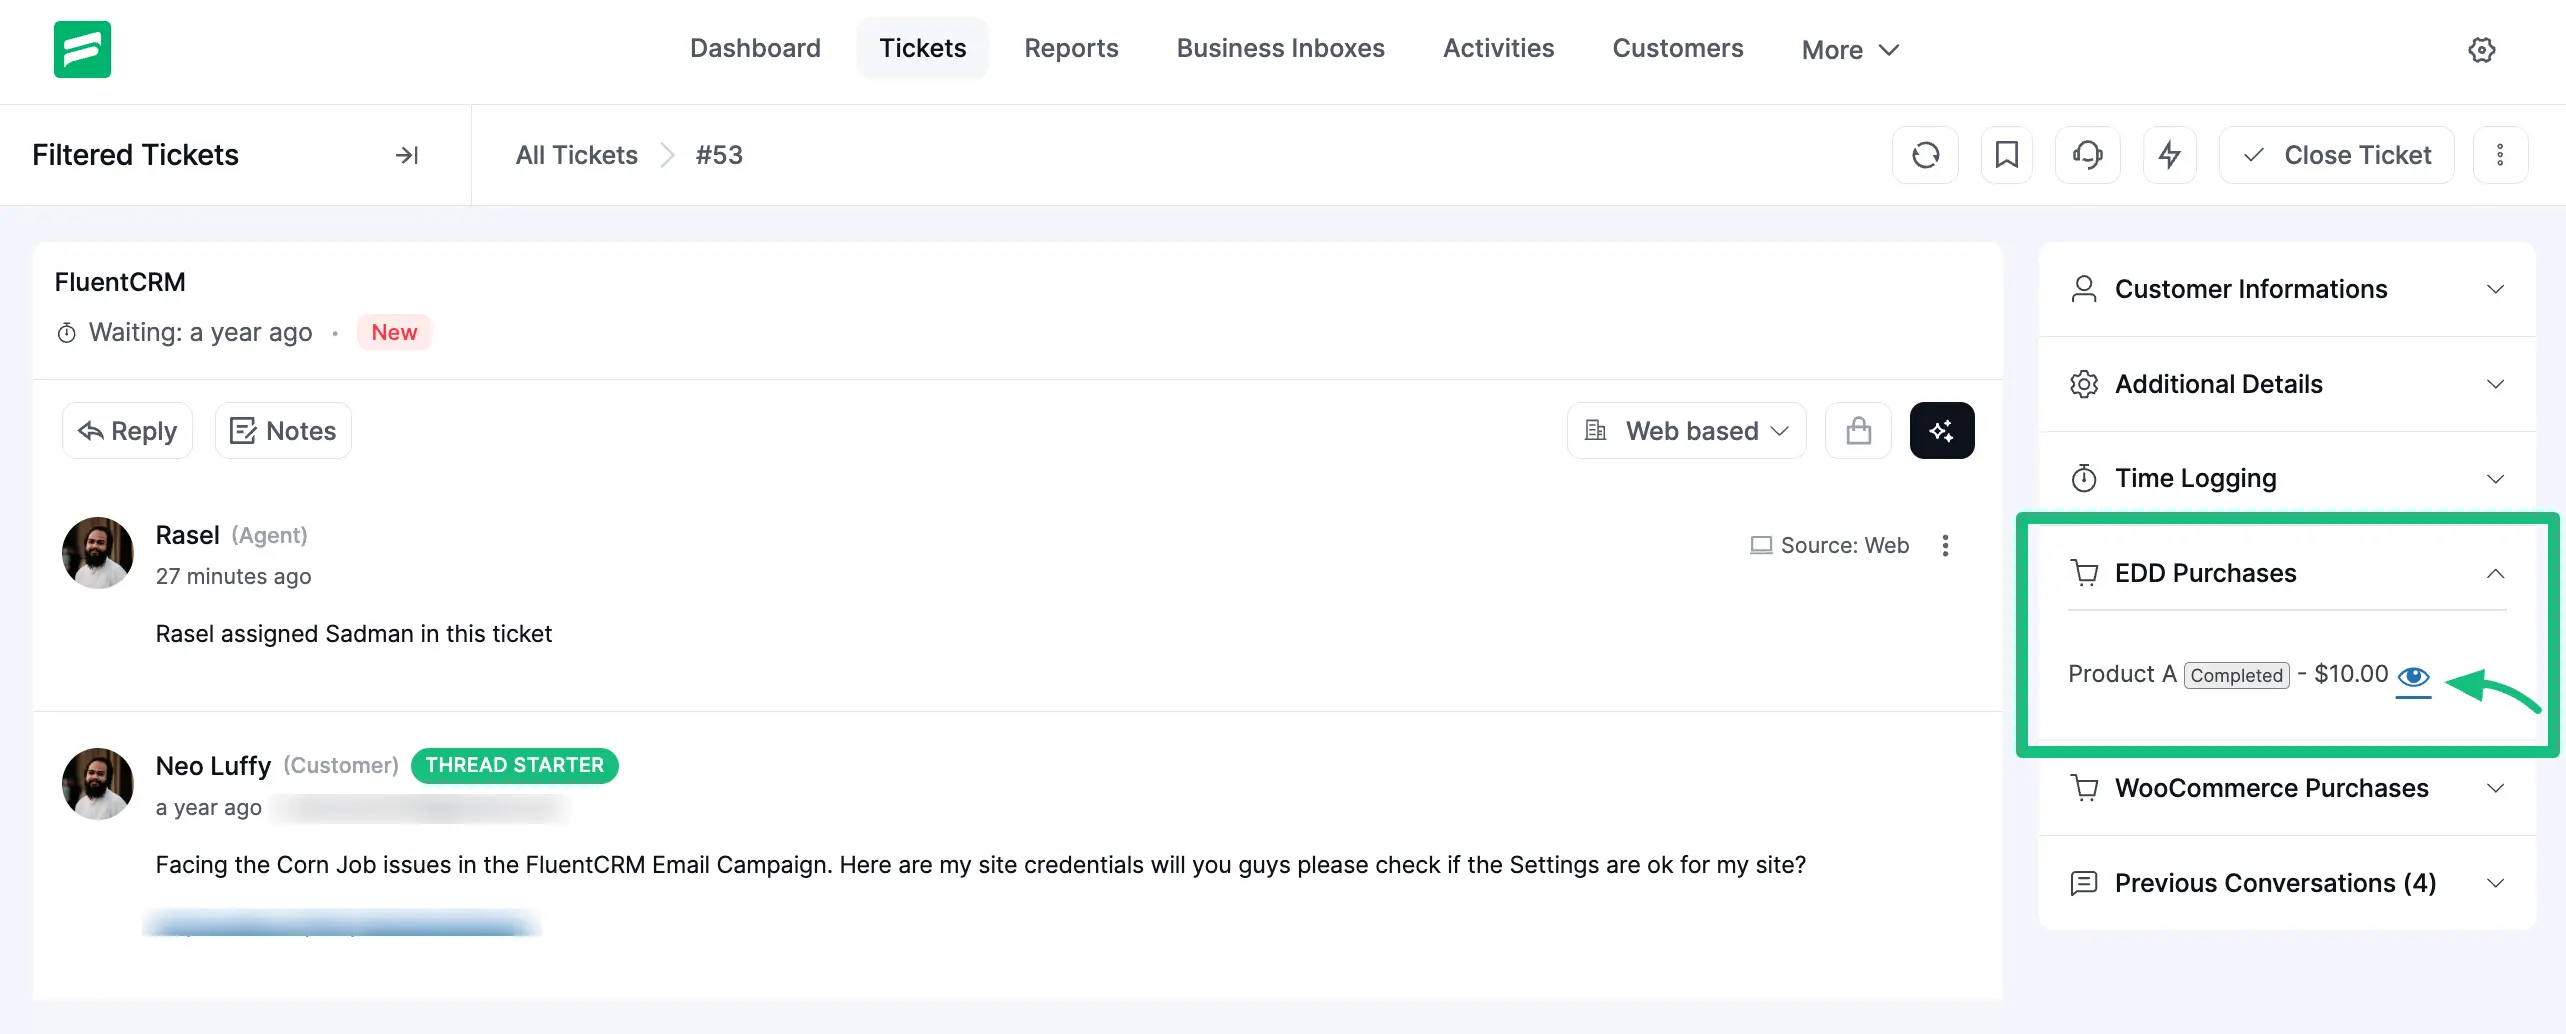Open the three-dot menu on Rasel's reply
2566x1034 pixels.
[x=1946, y=545]
